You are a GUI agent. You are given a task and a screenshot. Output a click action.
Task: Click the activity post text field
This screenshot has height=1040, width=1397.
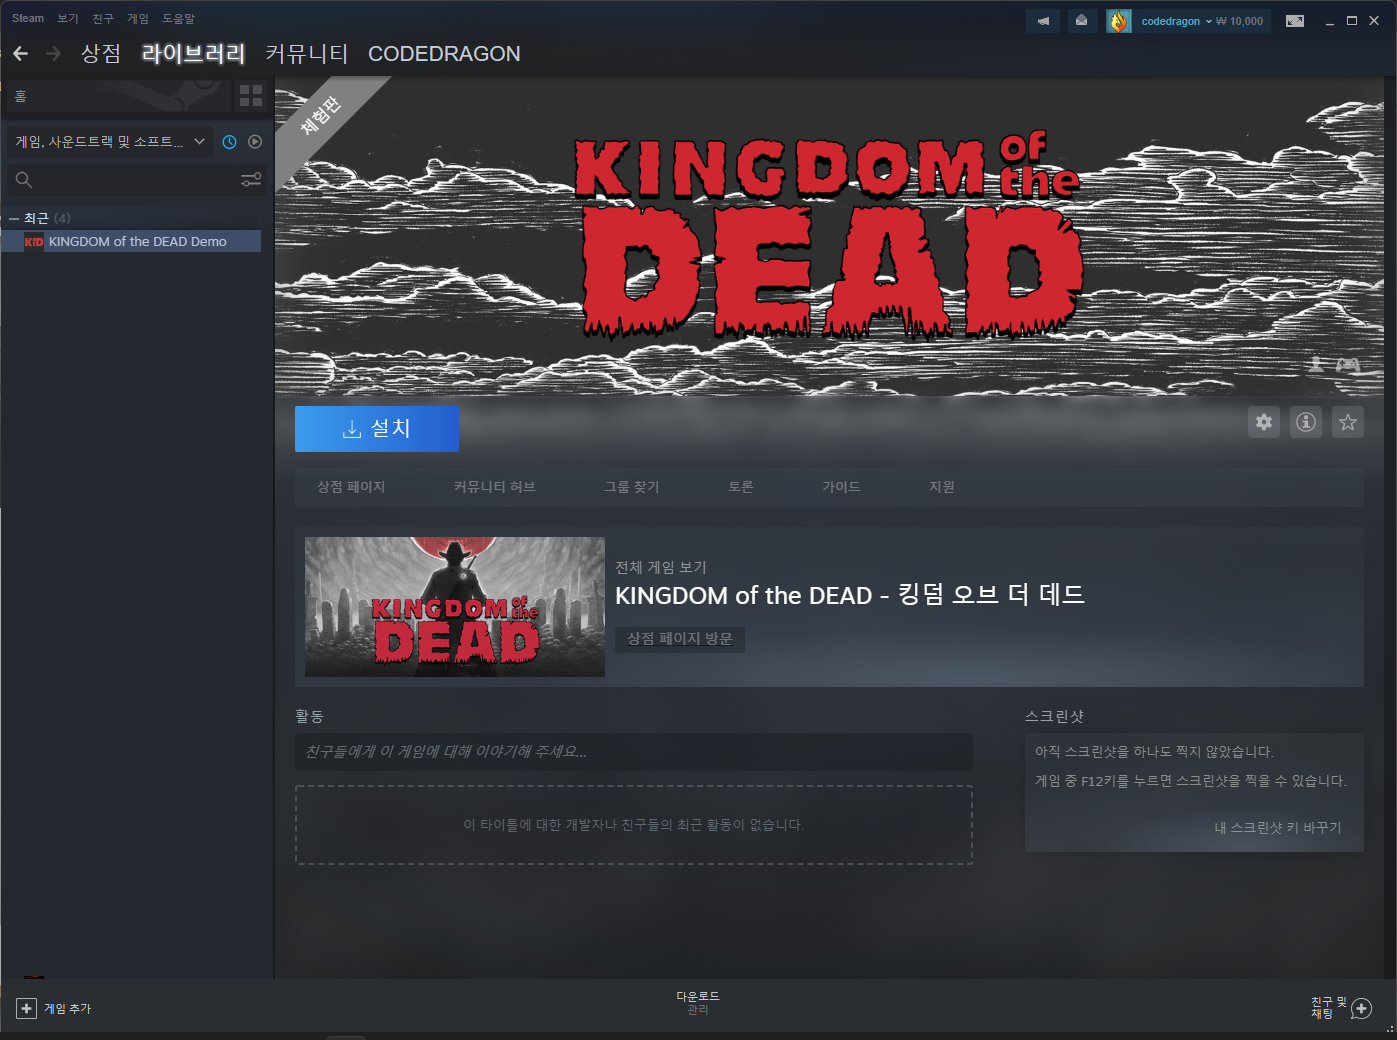(634, 752)
